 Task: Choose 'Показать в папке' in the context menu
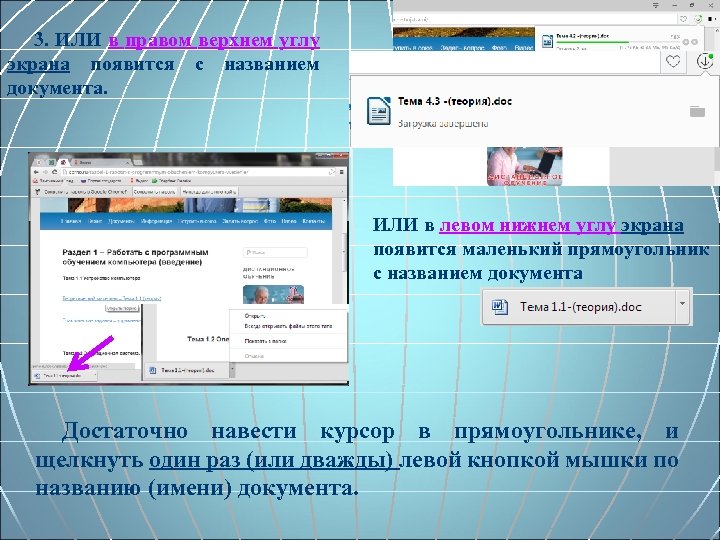265,341
